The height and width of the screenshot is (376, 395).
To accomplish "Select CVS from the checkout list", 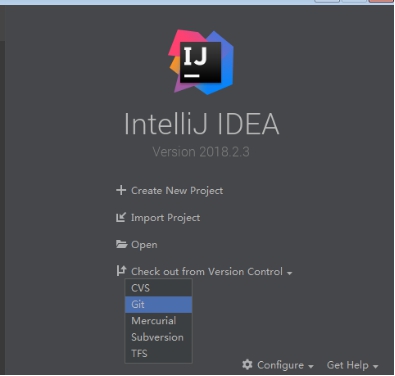I will click(158, 288).
